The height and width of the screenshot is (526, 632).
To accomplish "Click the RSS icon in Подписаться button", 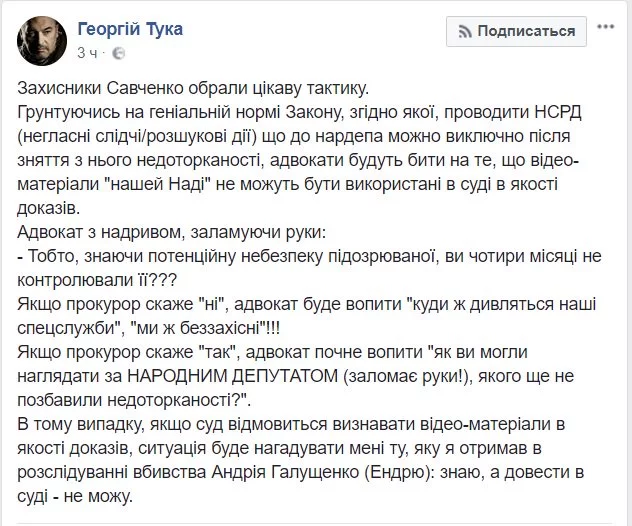I will [465, 31].
